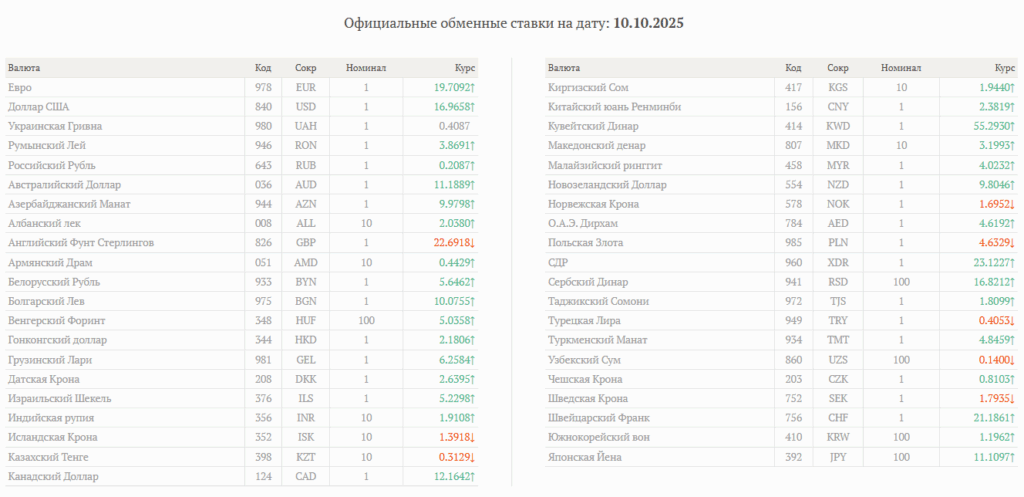
Task: Click the XDR abbreviation in the СДР row
Action: 838,263
